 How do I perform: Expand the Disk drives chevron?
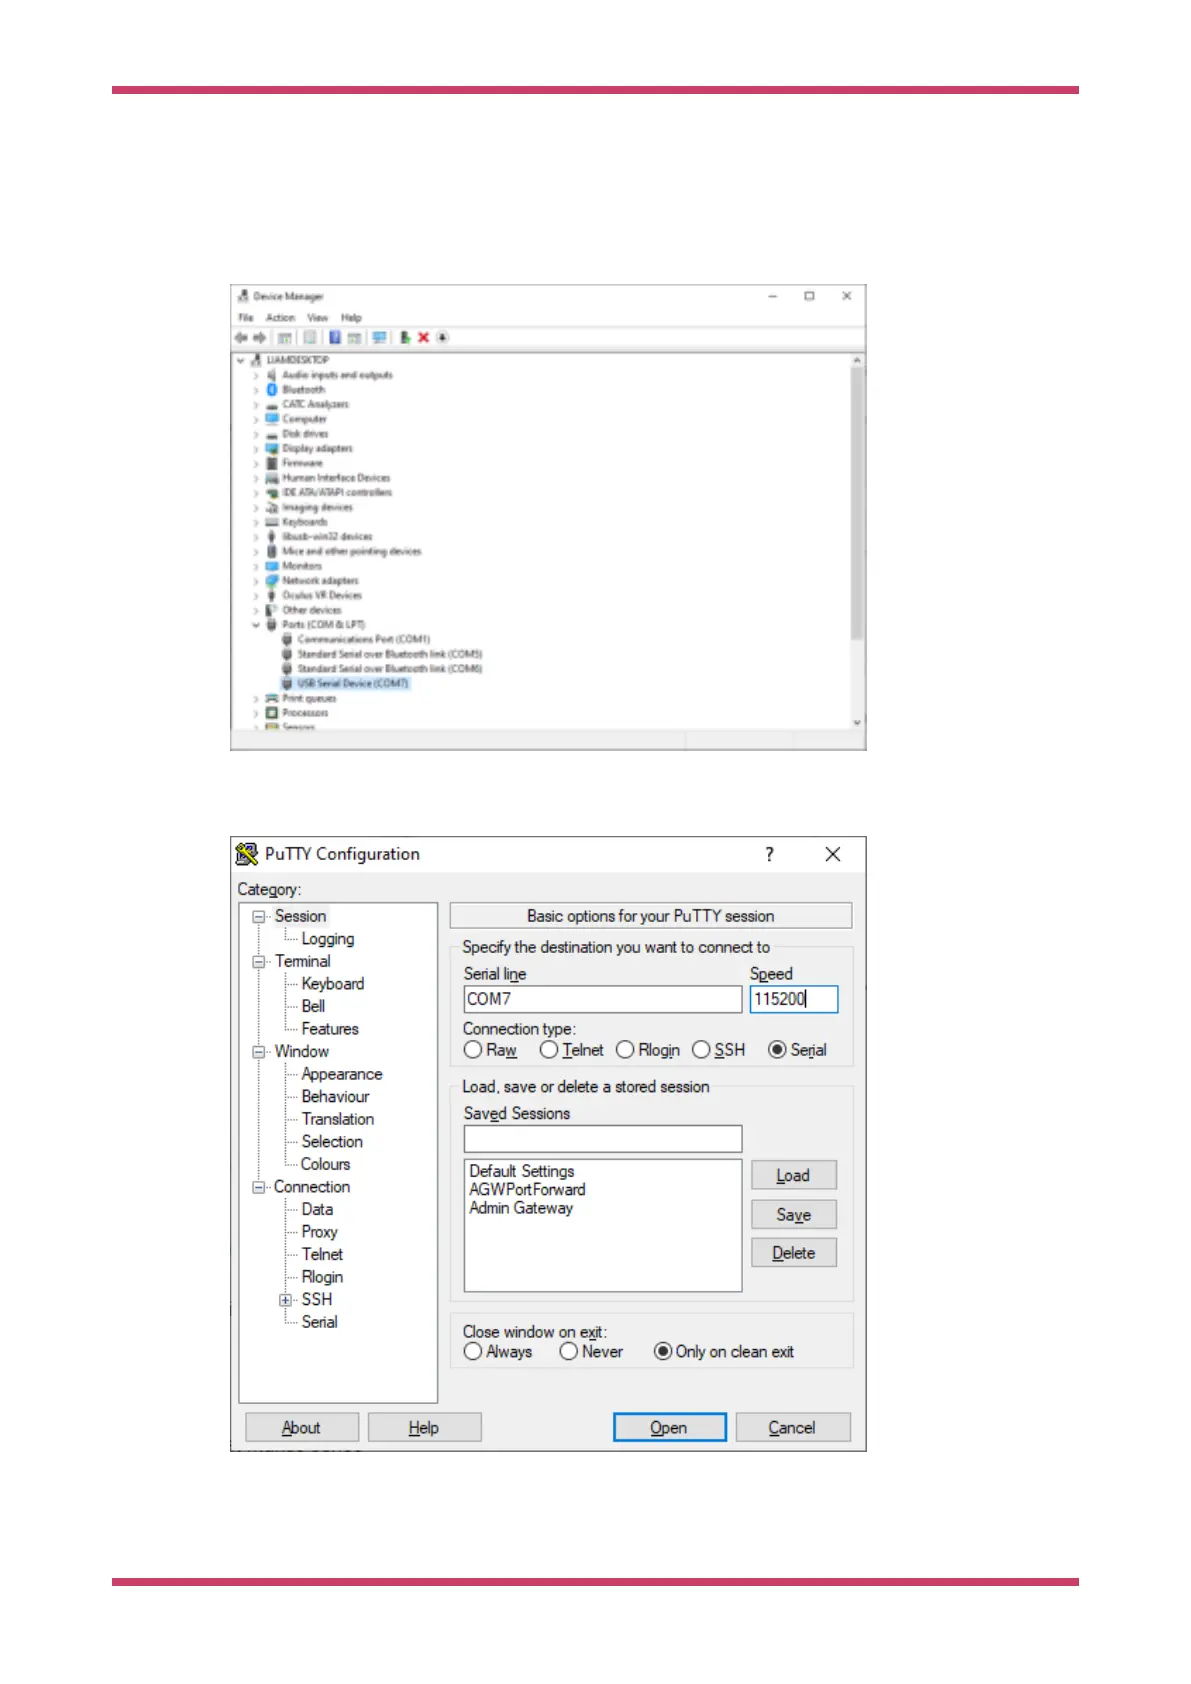pos(255,434)
